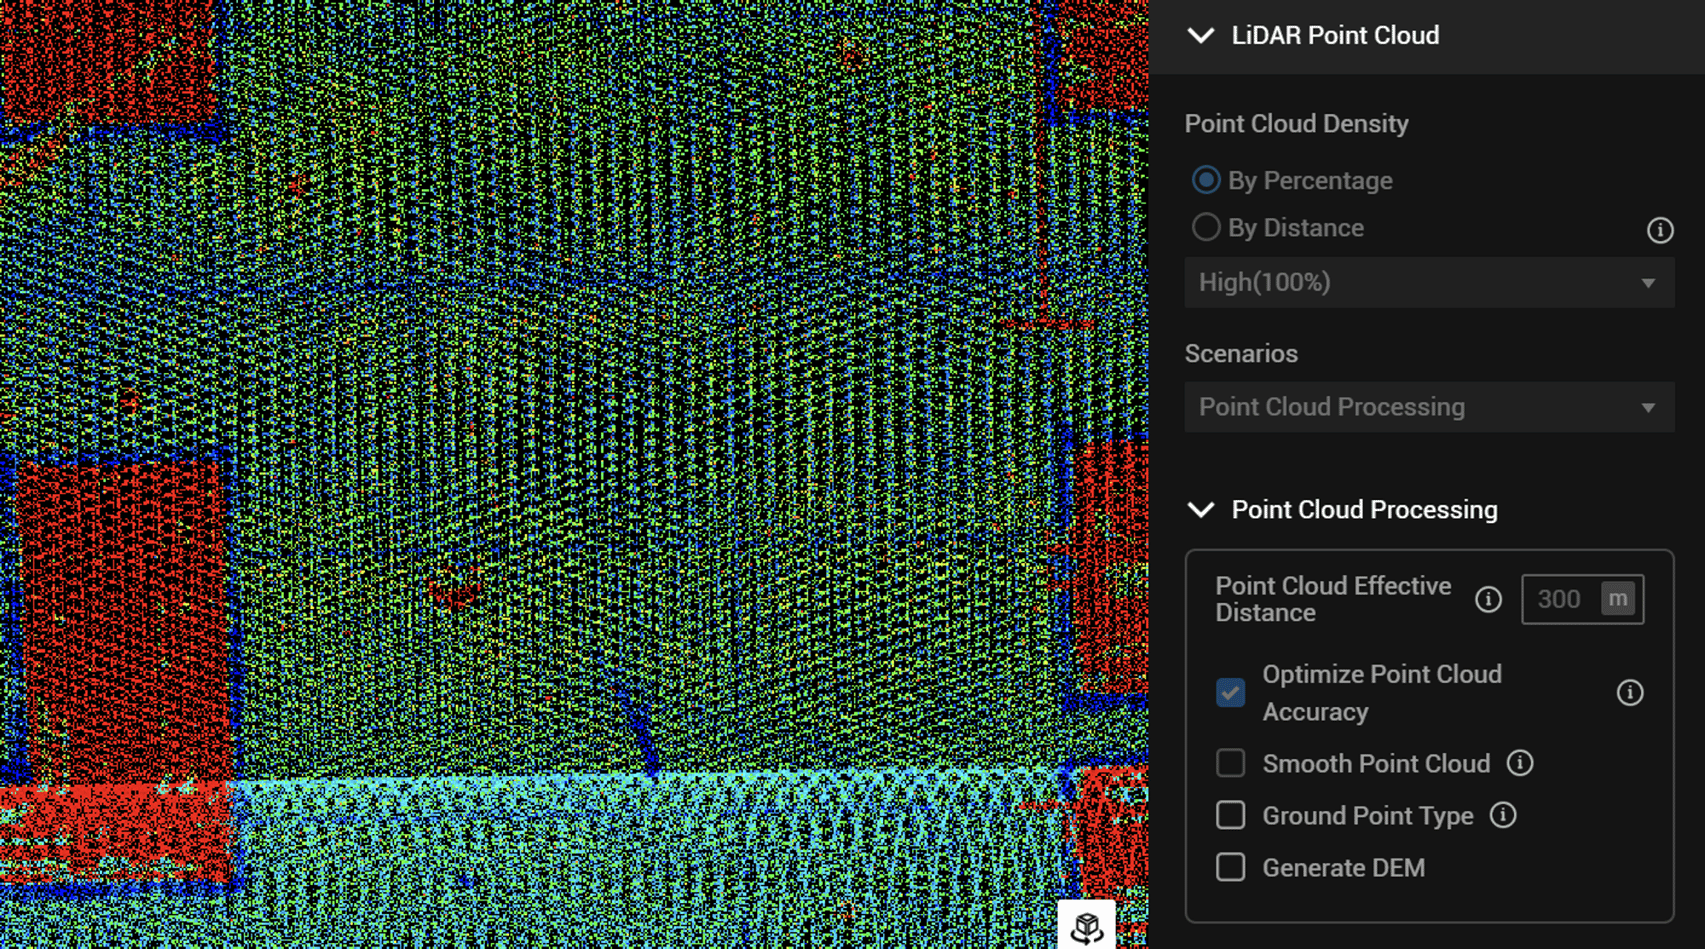Click the Smooth Point Cloud info icon

(x=1521, y=763)
